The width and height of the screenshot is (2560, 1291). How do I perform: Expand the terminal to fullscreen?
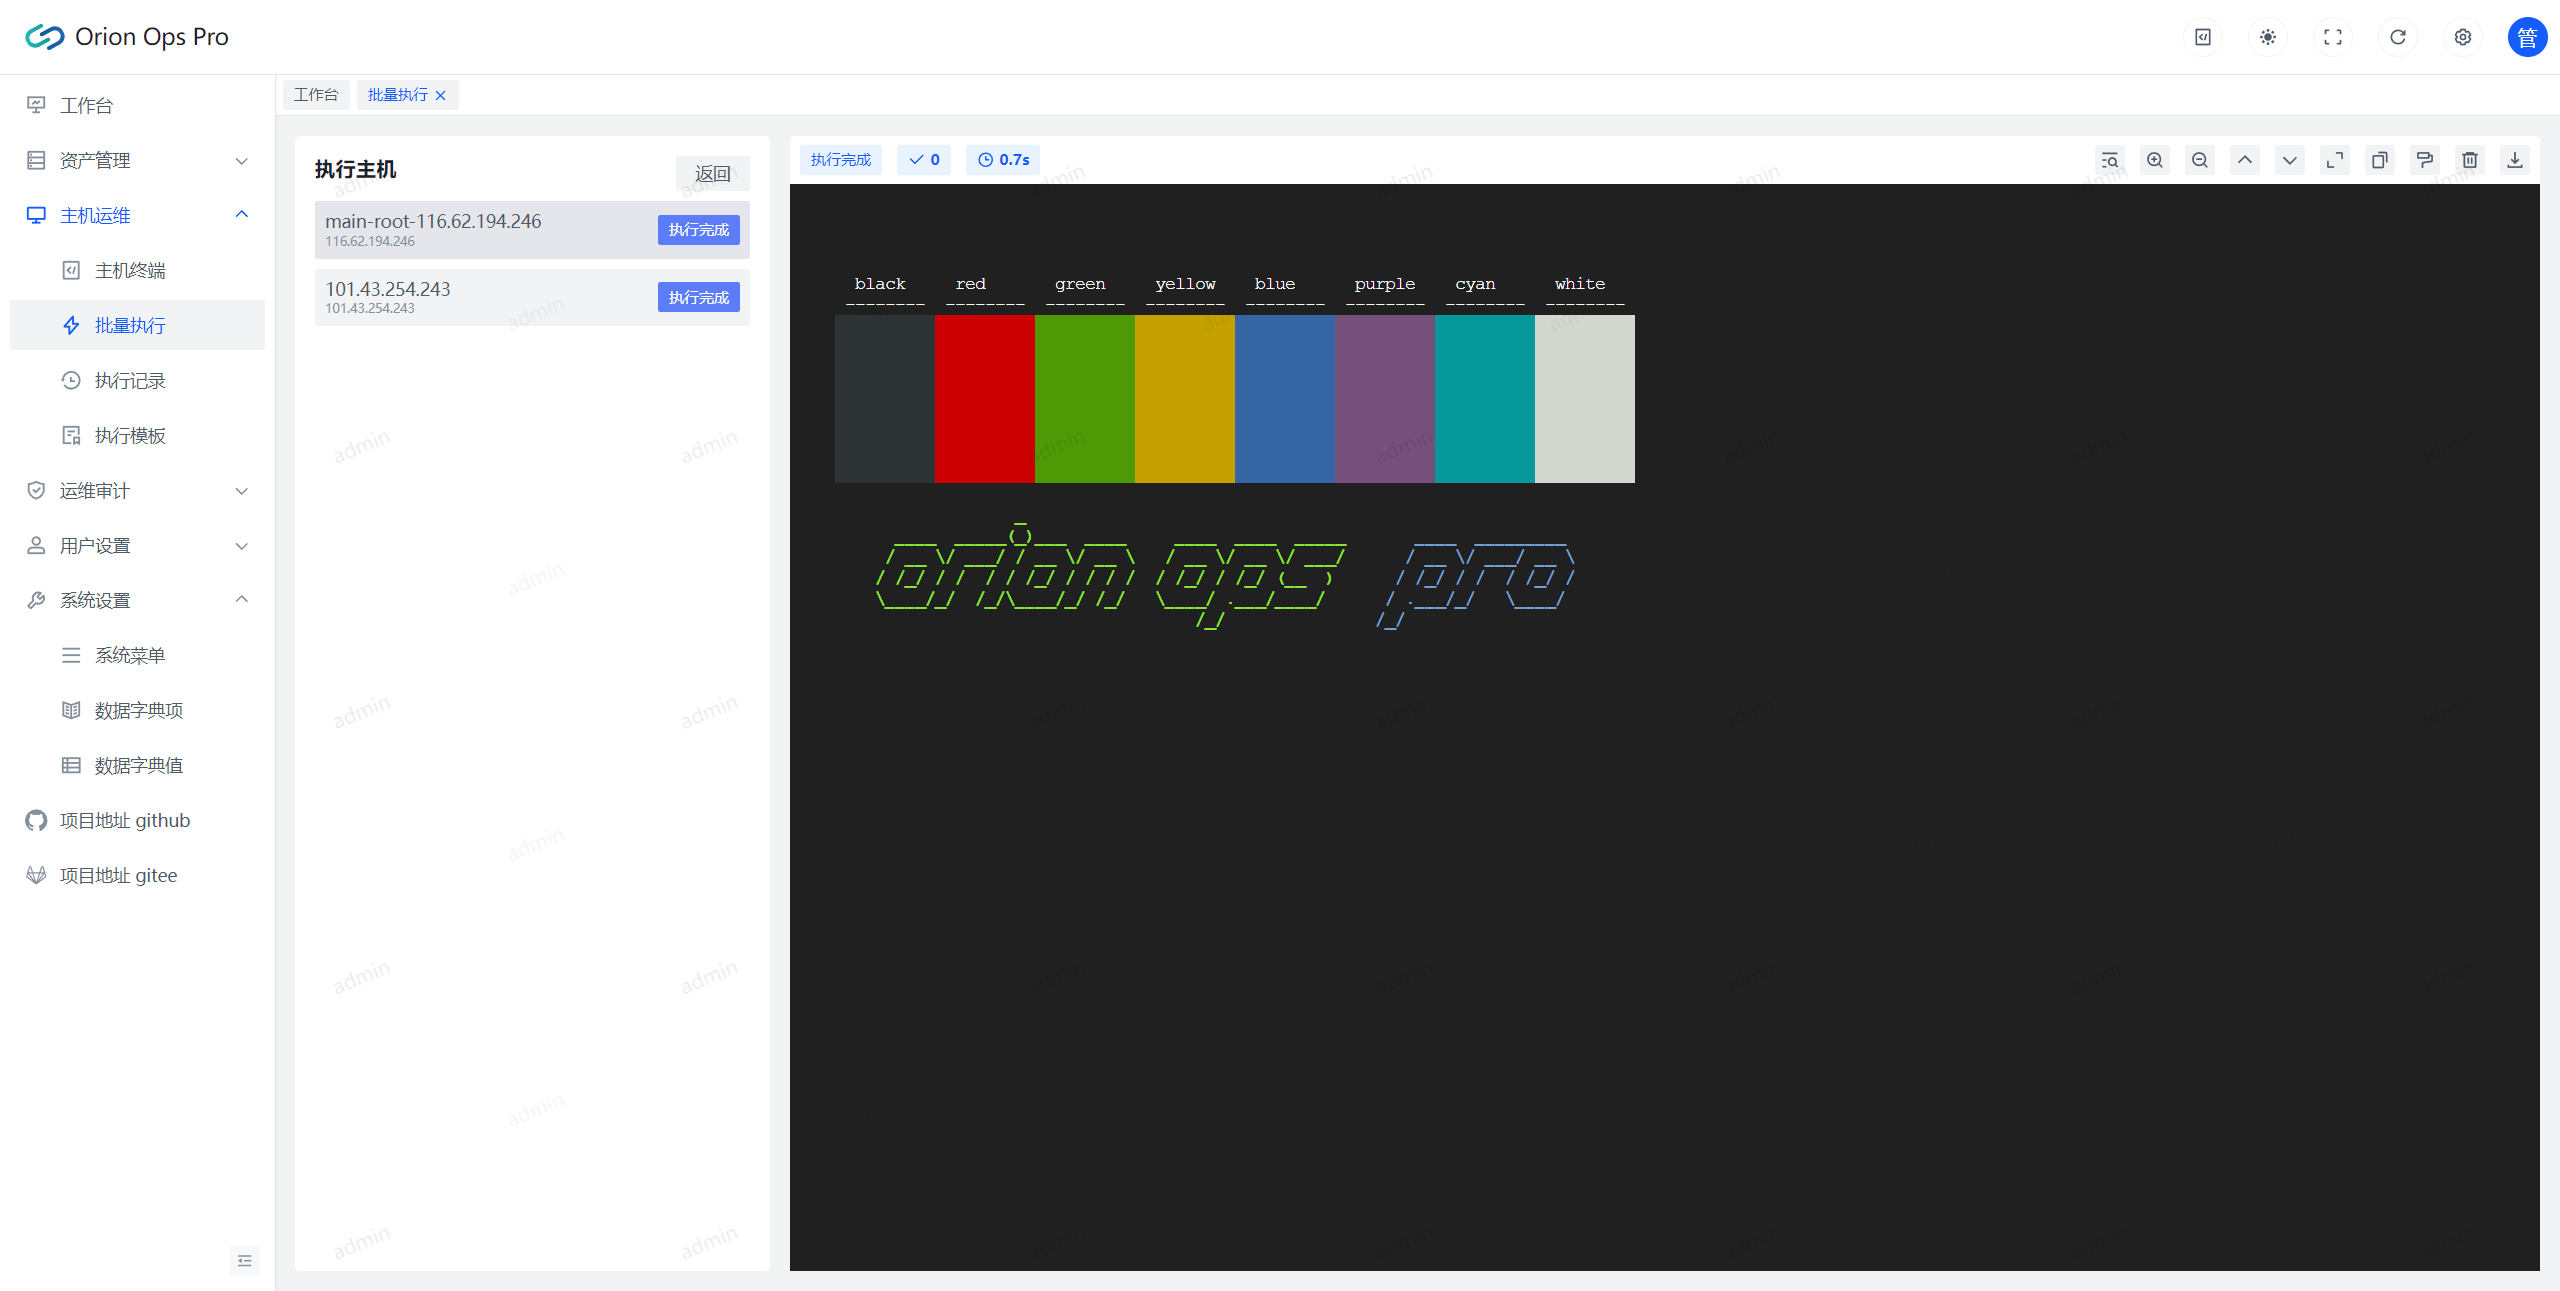(x=2335, y=160)
